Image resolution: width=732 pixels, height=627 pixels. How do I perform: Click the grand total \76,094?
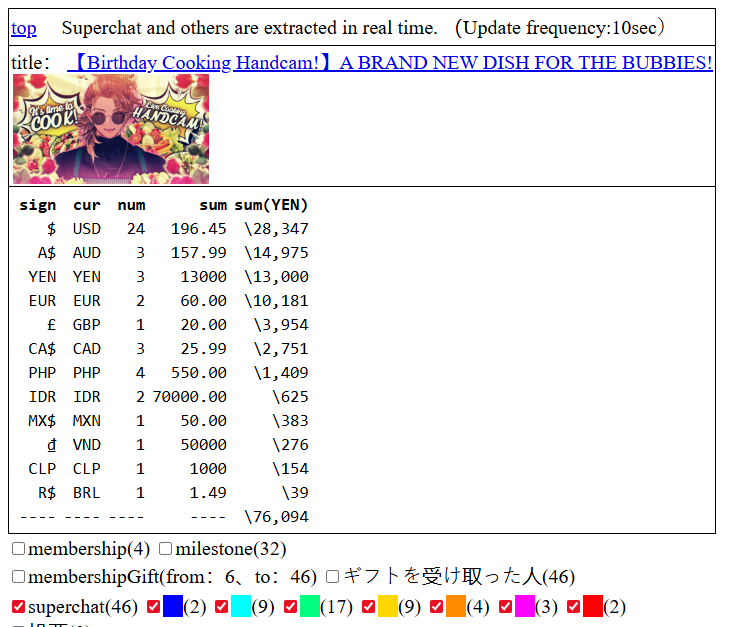click(276, 517)
